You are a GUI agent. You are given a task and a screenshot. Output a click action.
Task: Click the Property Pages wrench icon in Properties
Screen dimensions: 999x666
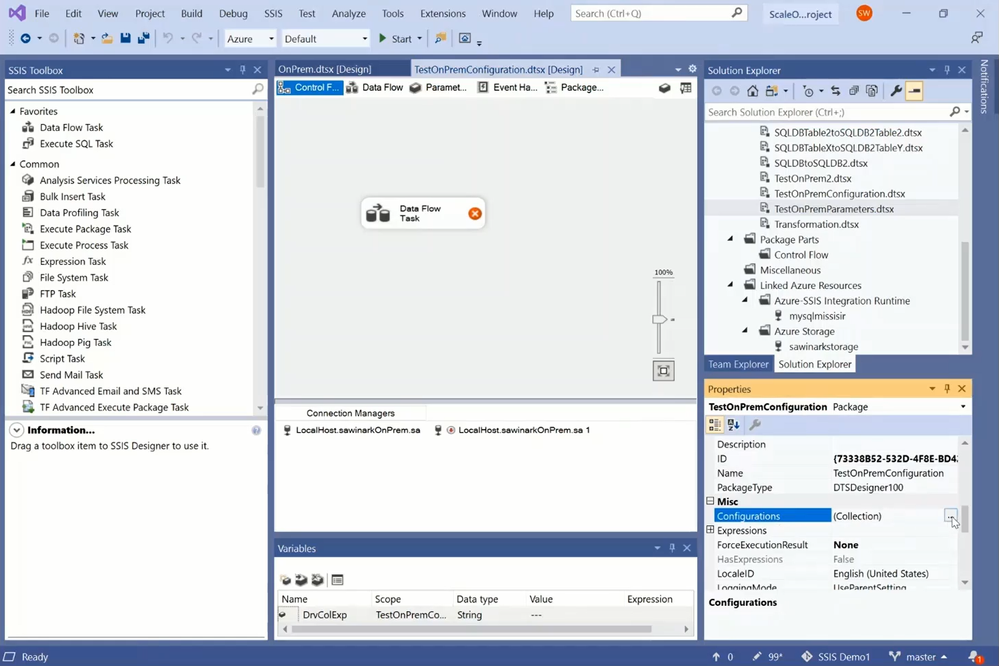tap(755, 424)
